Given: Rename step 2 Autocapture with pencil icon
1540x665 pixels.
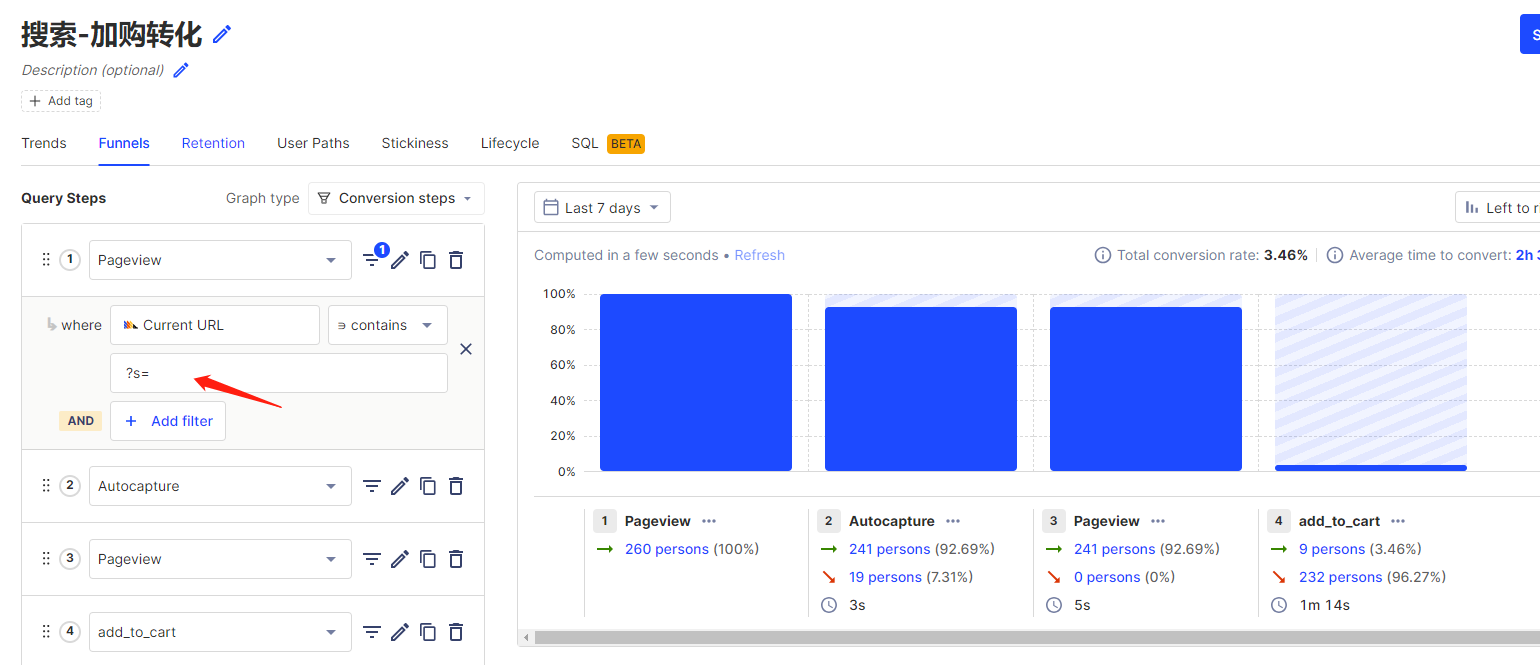Looking at the screenshot, I should pyautogui.click(x=400, y=486).
